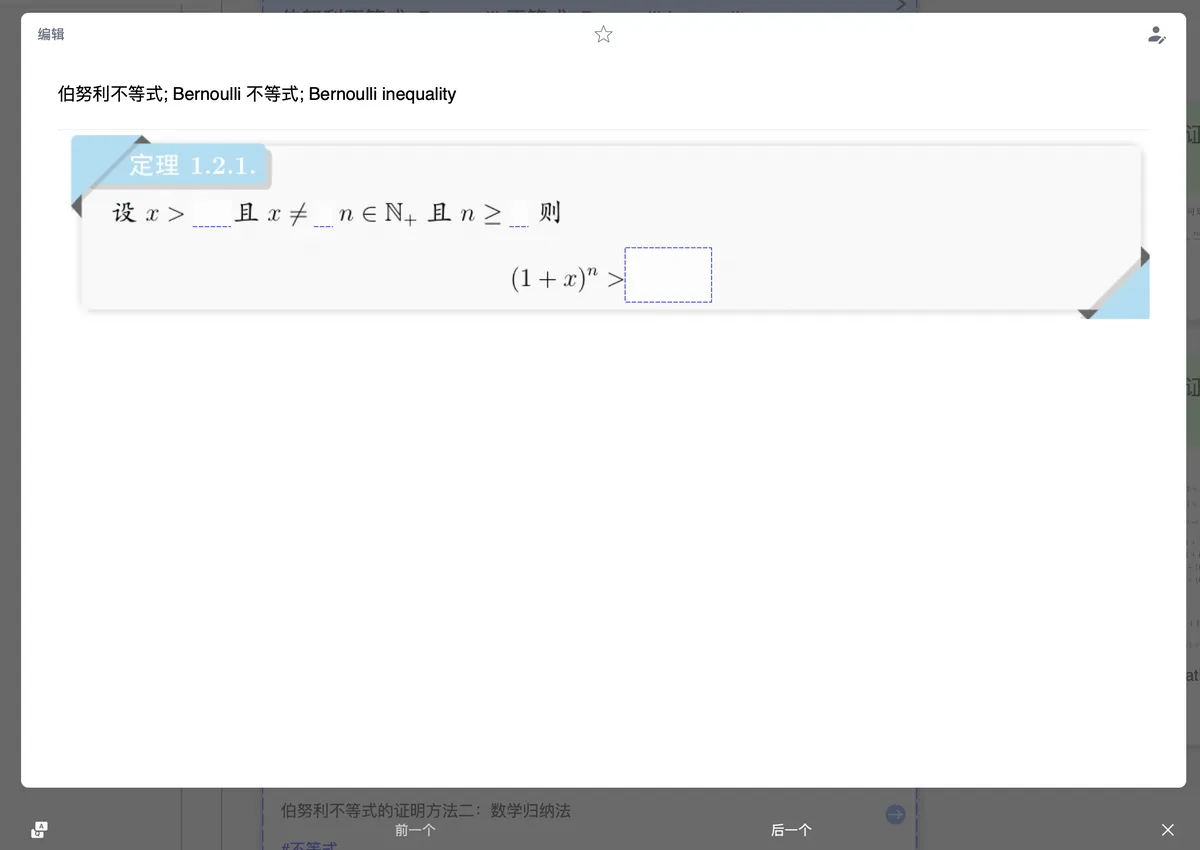Click background text 伯努利不等式的证明方法二：数学归纳法
This screenshot has width=1200, height=850.
tap(426, 810)
